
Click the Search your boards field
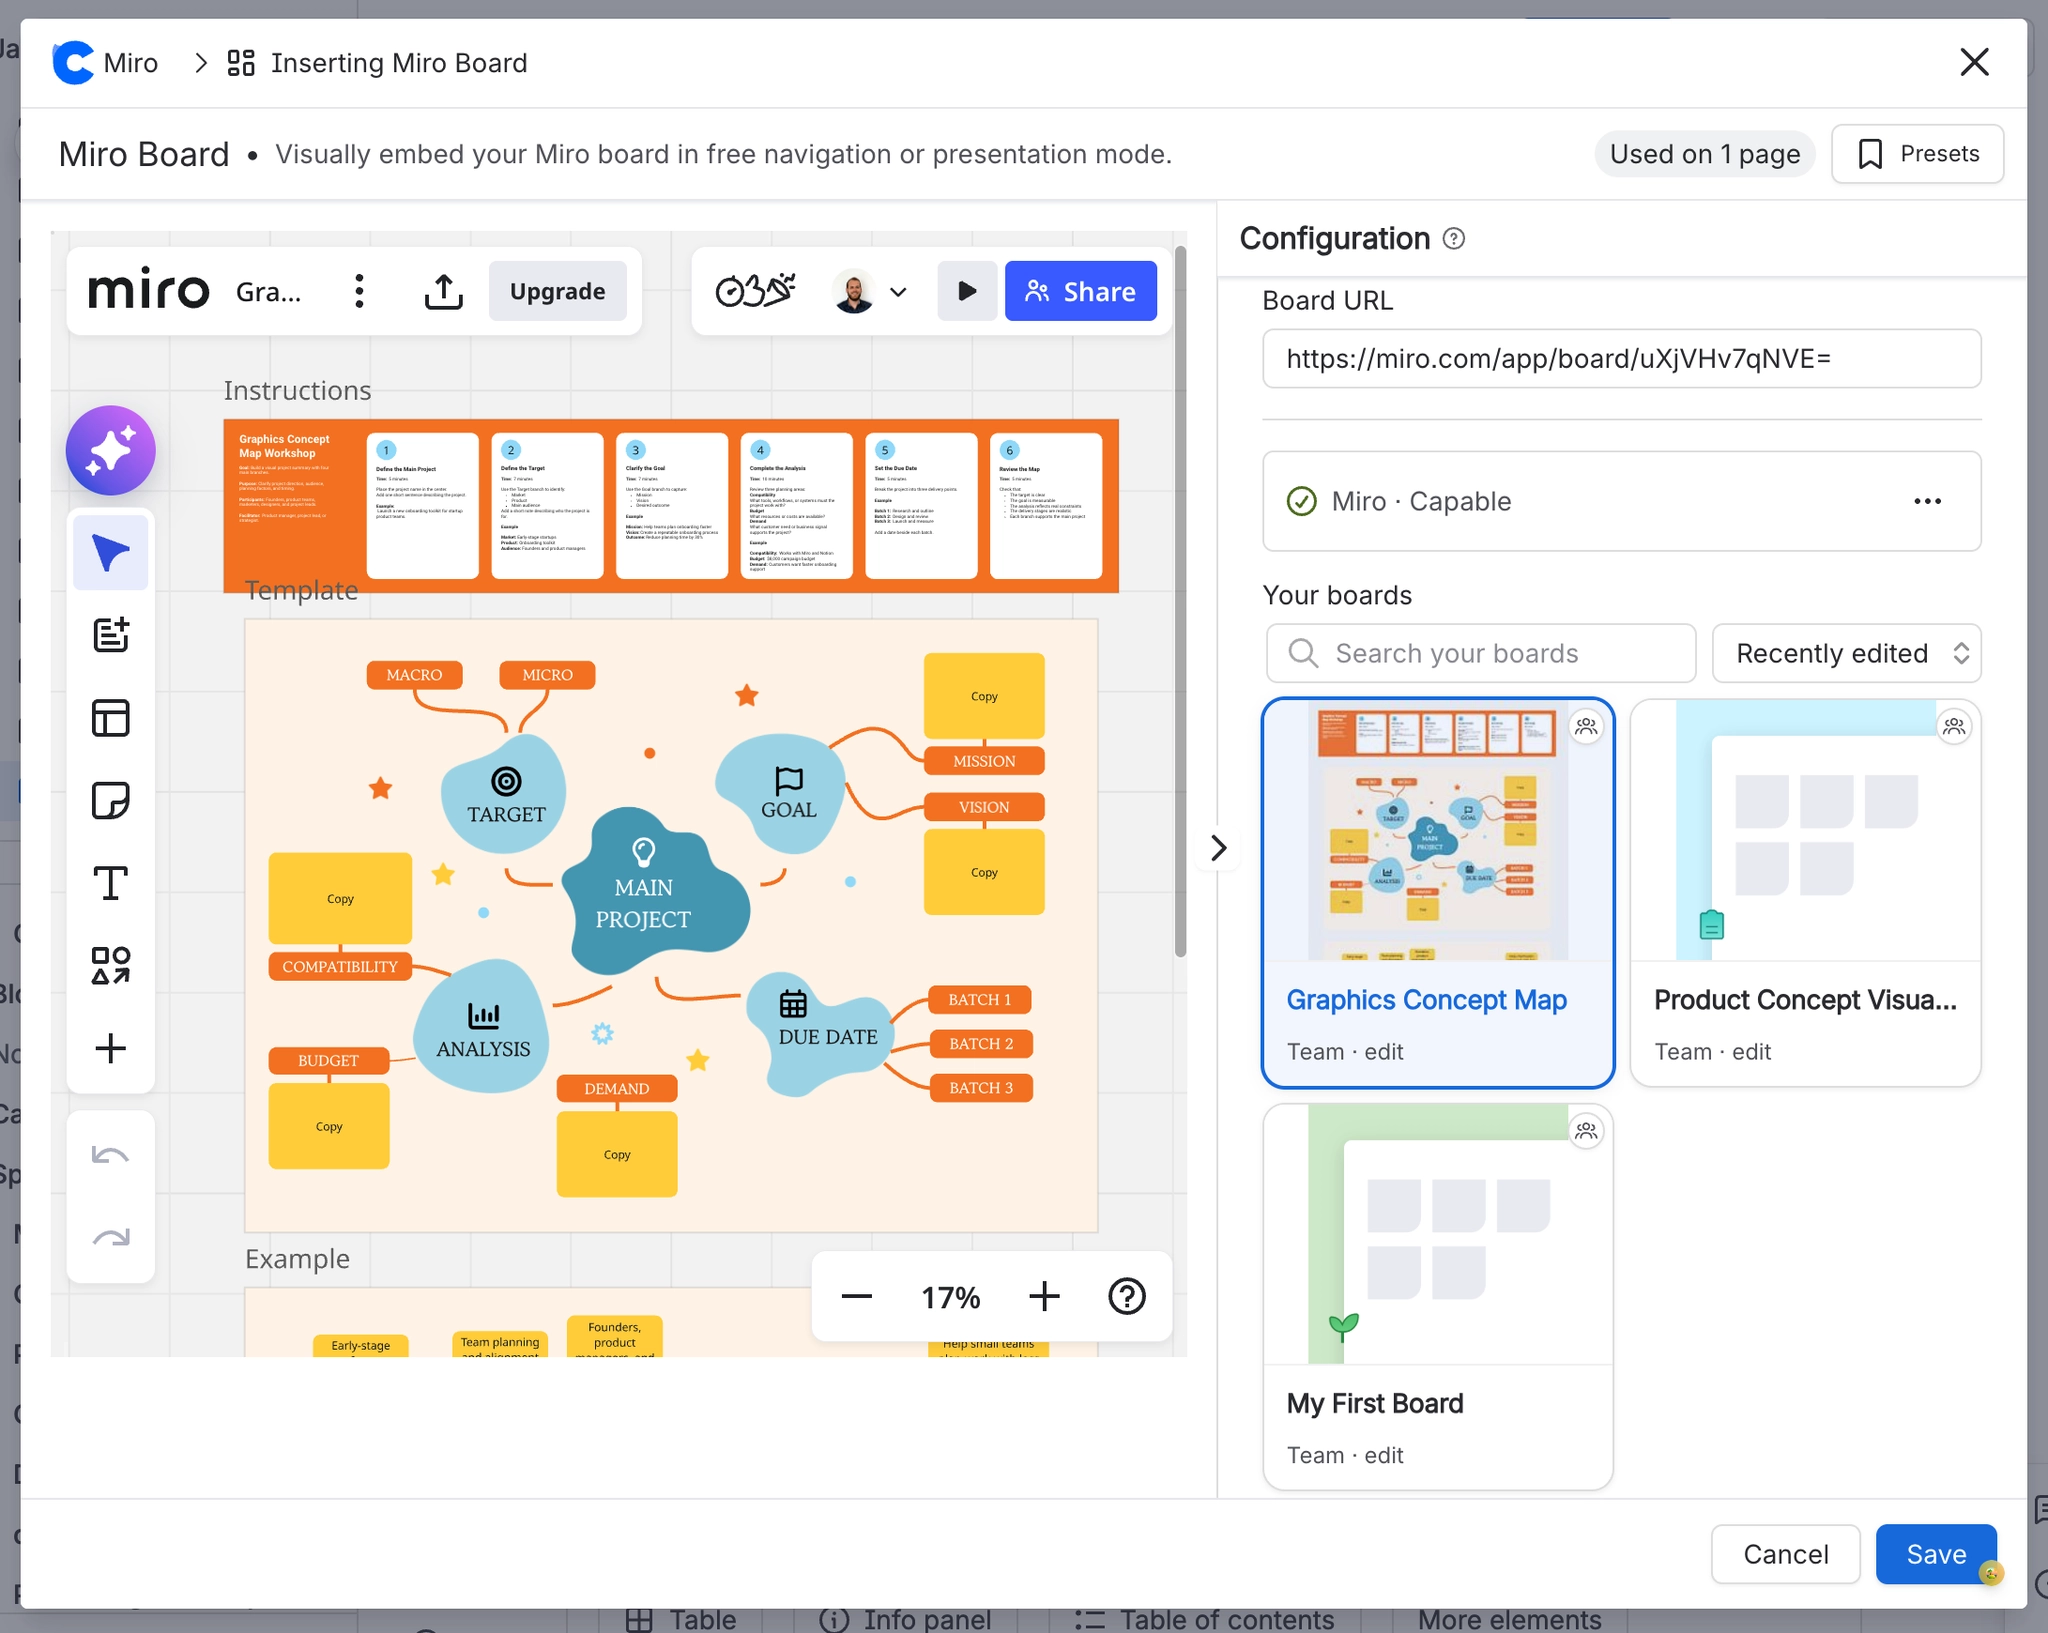point(1481,653)
